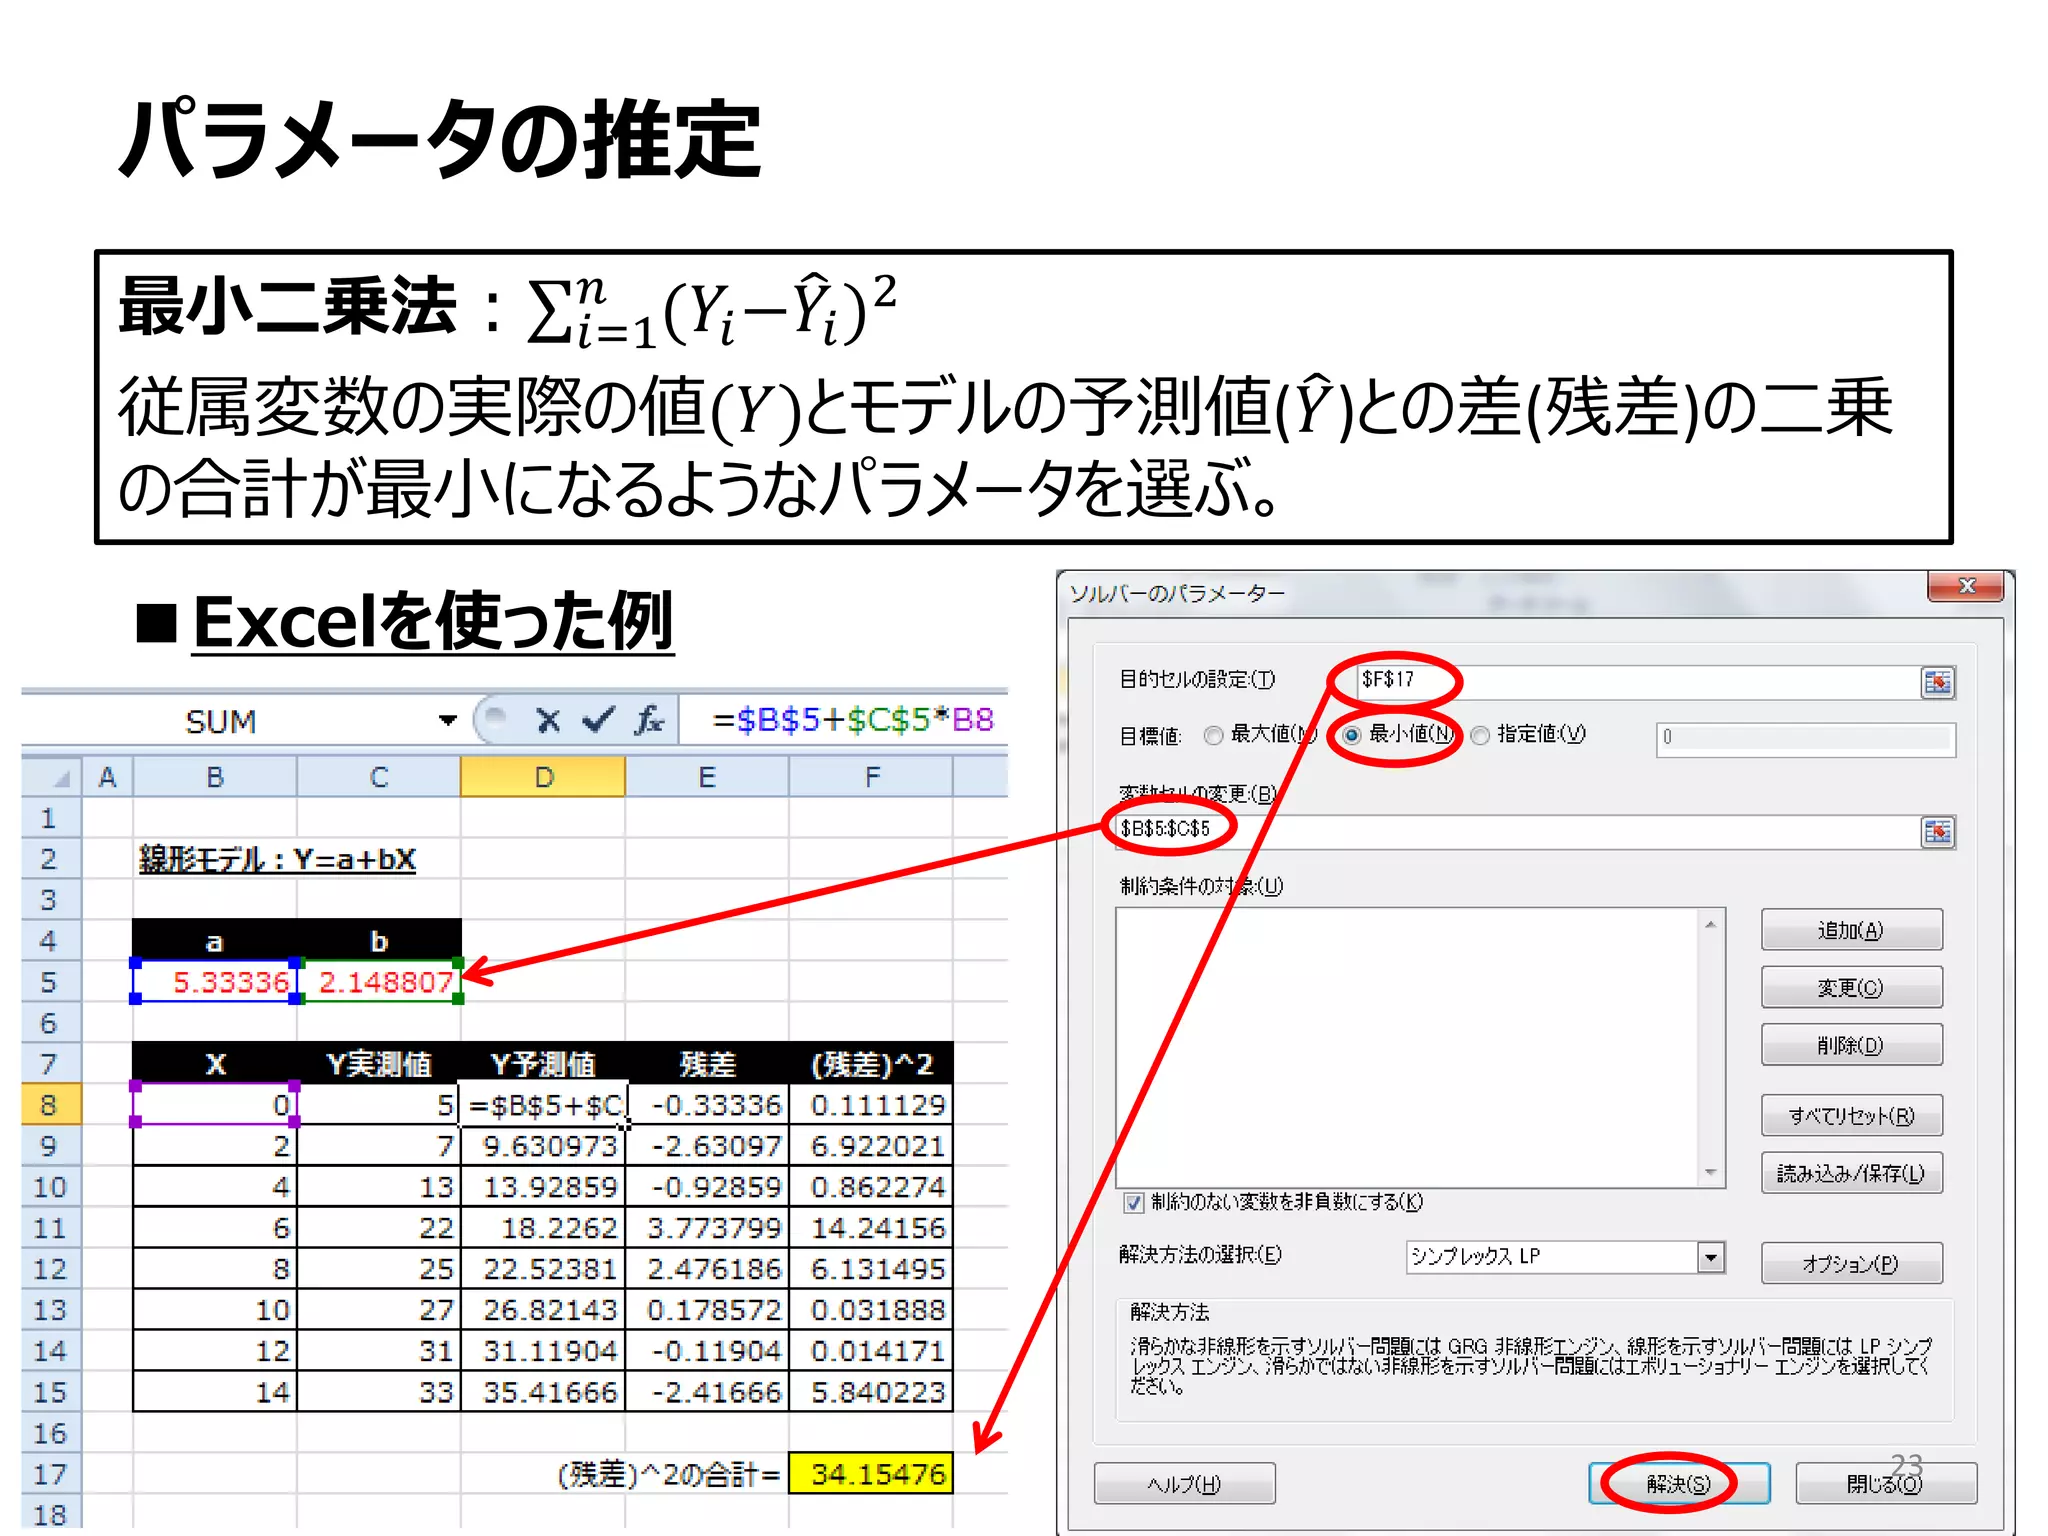
Task: Click the constraints list box area
Action: (1408, 1047)
